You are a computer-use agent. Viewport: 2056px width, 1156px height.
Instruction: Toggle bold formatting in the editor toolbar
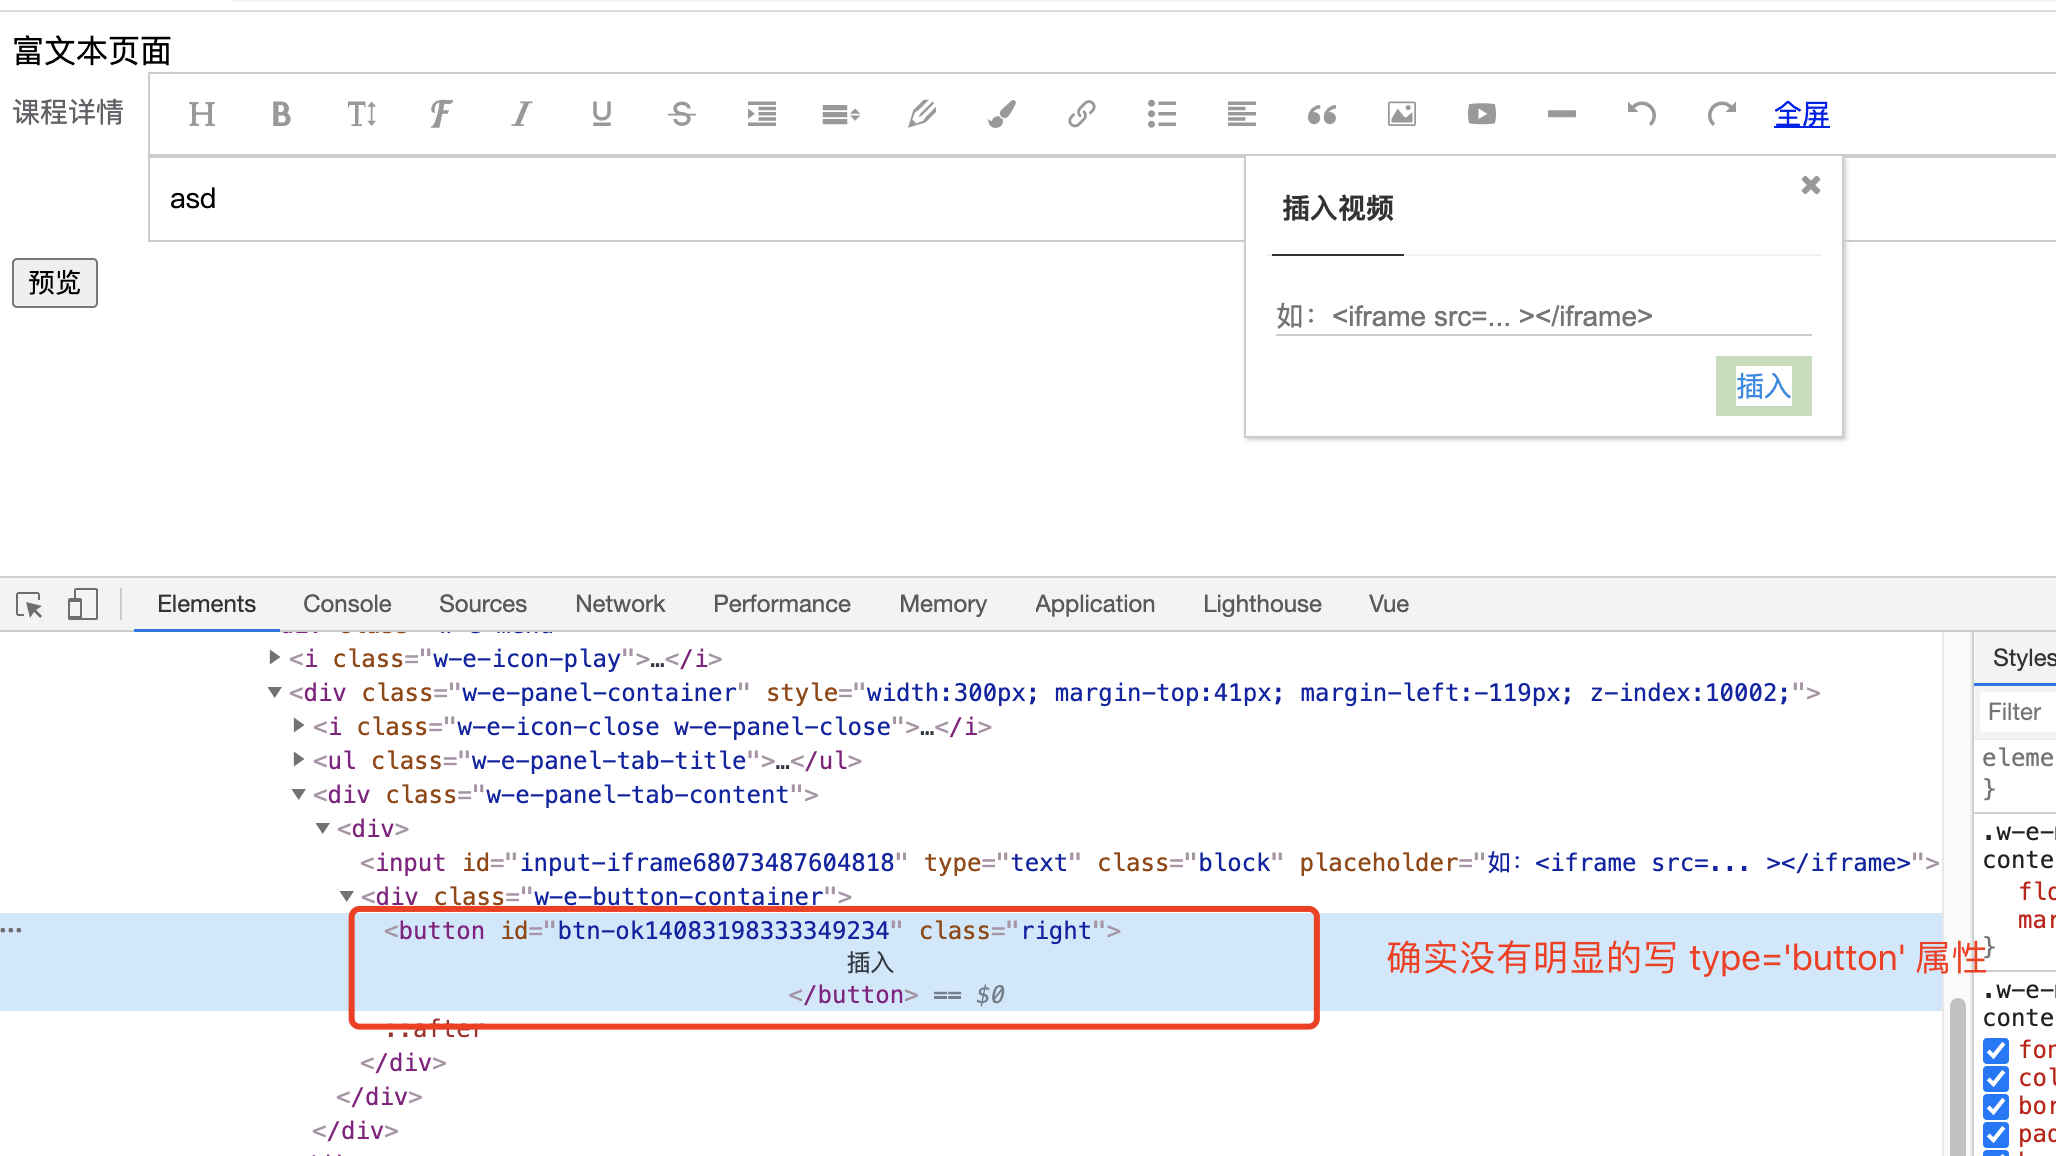pos(281,114)
